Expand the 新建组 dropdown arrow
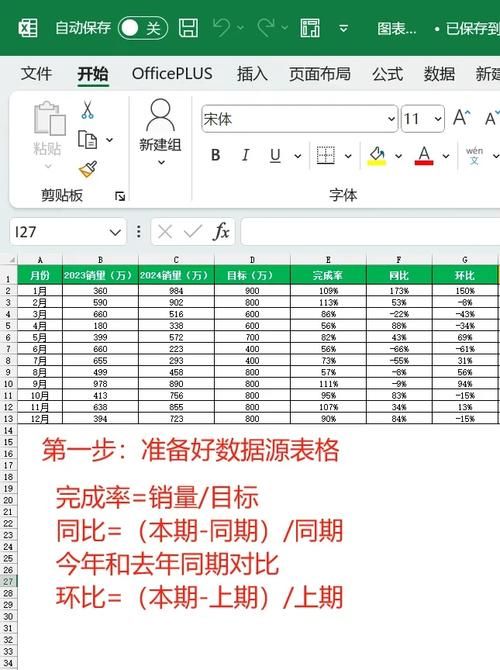Viewport: 500px width, 670px height. (x=161, y=162)
